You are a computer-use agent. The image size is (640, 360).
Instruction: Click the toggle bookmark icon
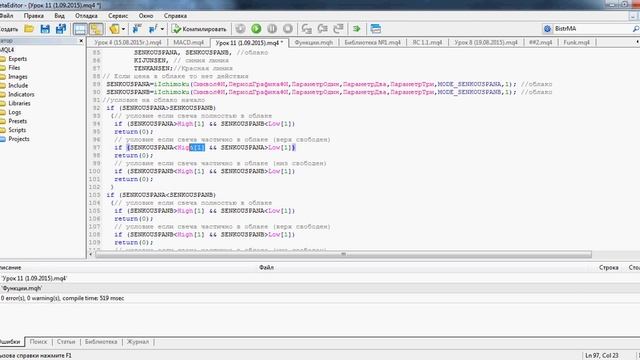tap(137, 29)
